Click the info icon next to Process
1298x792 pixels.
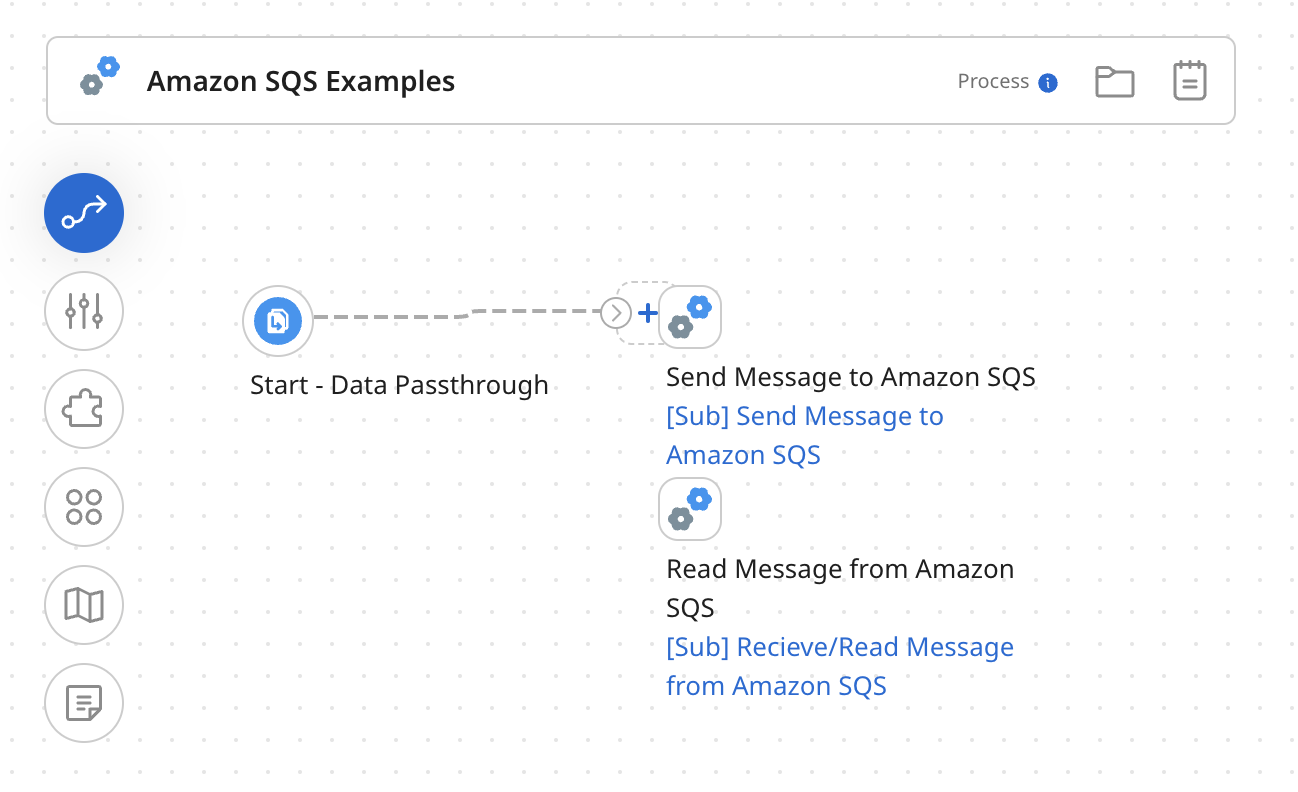pos(1048,82)
